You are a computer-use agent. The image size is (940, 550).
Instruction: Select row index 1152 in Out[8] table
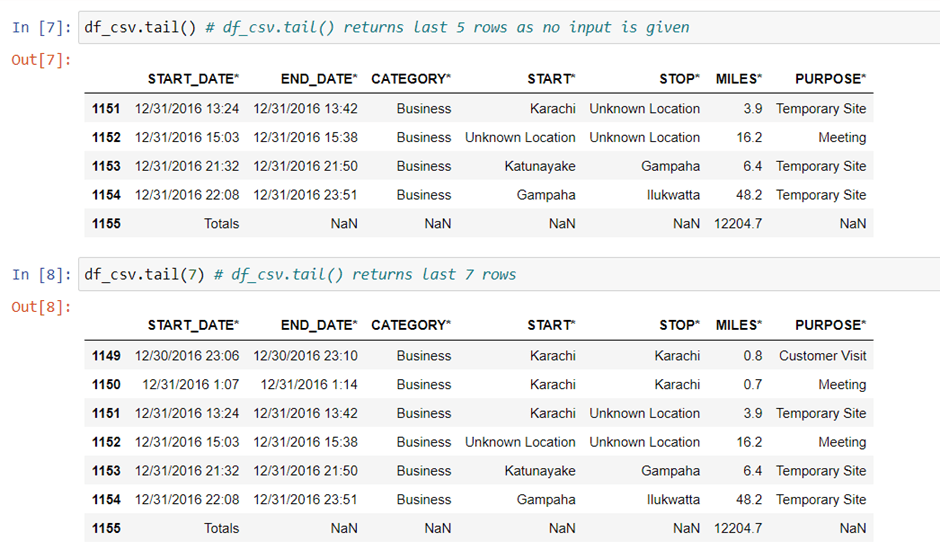pos(106,442)
